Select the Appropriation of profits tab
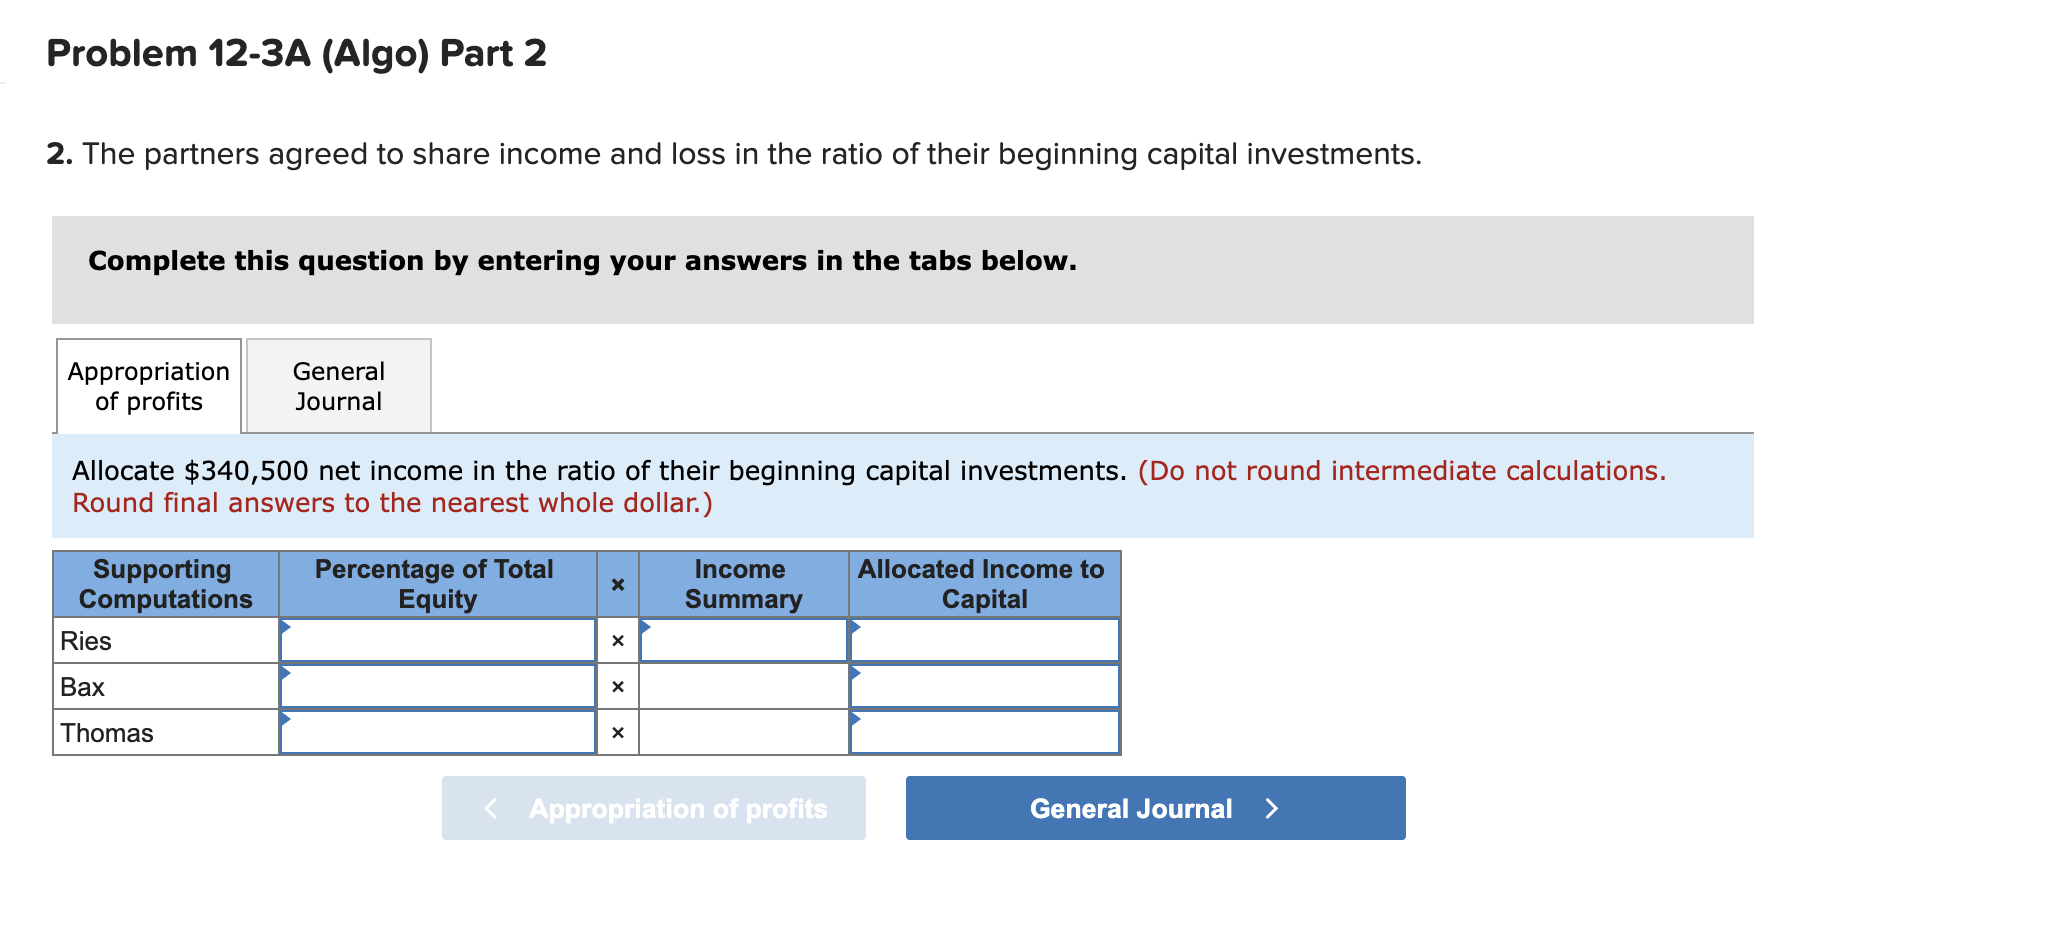Screen dimensions: 2050x944 148,386
